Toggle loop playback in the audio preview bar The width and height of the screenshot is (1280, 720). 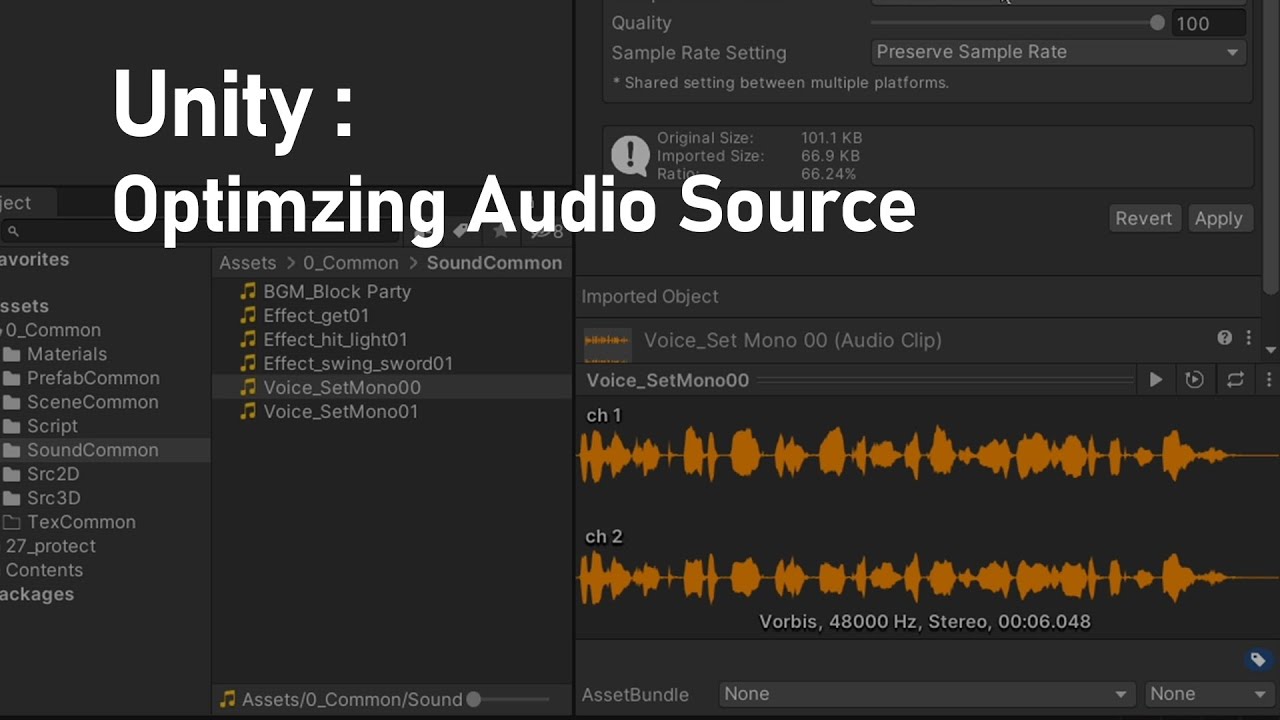[x=1235, y=380]
